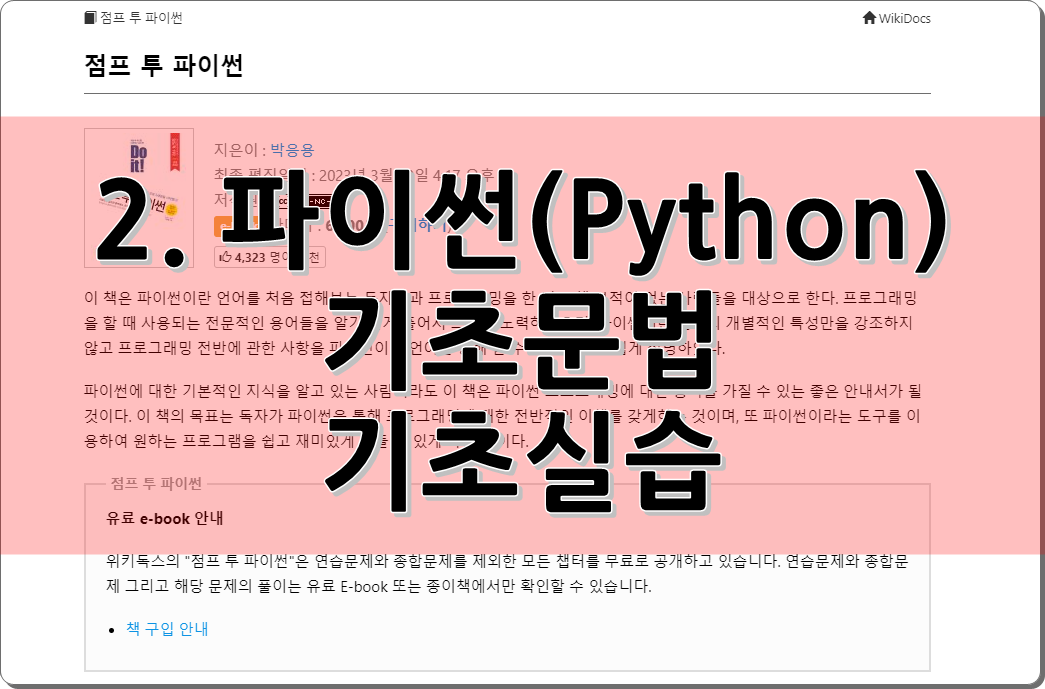Open the 점프 투 파이썬 breadcrumb link
This screenshot has width=1045, height=689.
[x=141, y=18]
